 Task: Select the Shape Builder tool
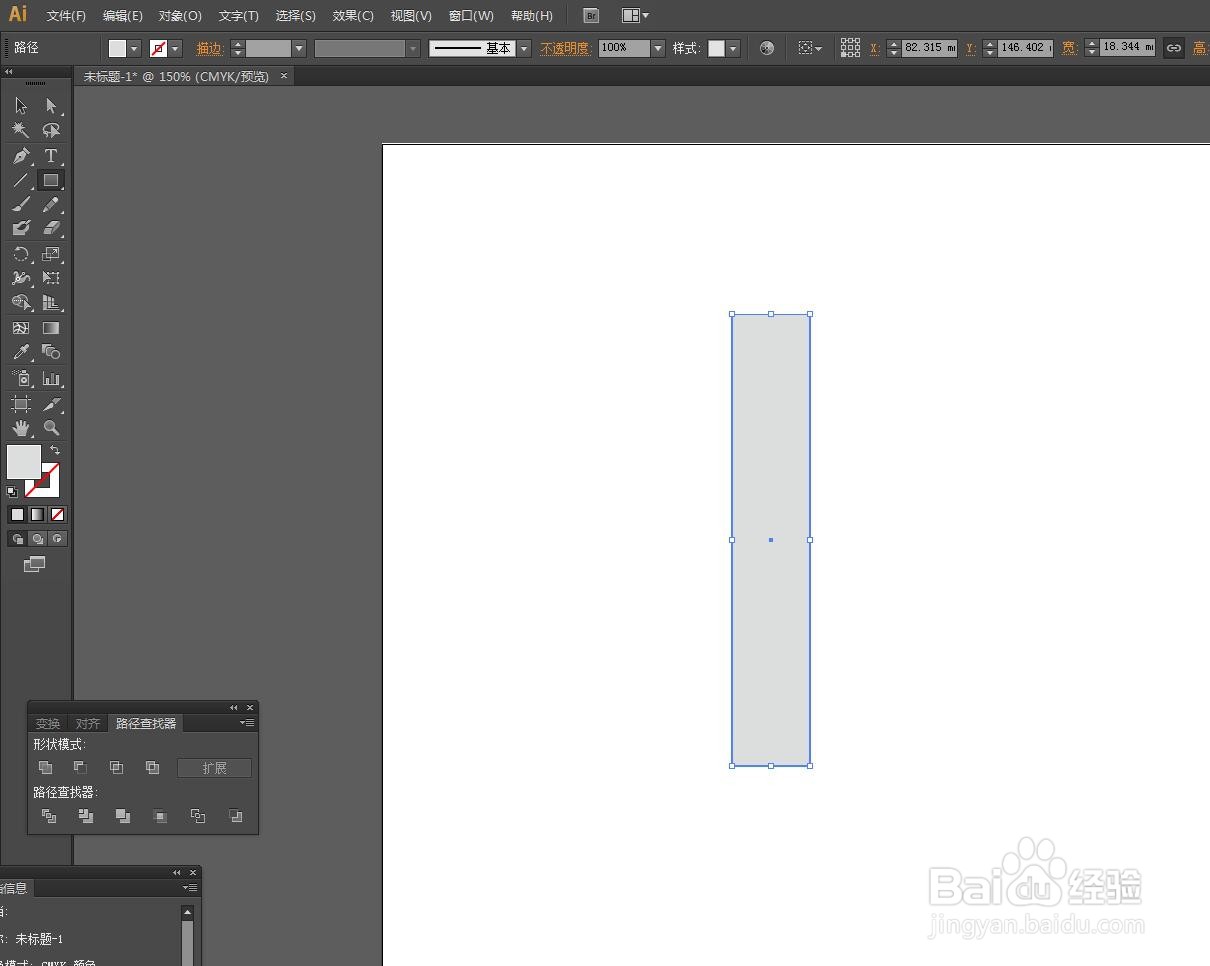click(21, 302)
